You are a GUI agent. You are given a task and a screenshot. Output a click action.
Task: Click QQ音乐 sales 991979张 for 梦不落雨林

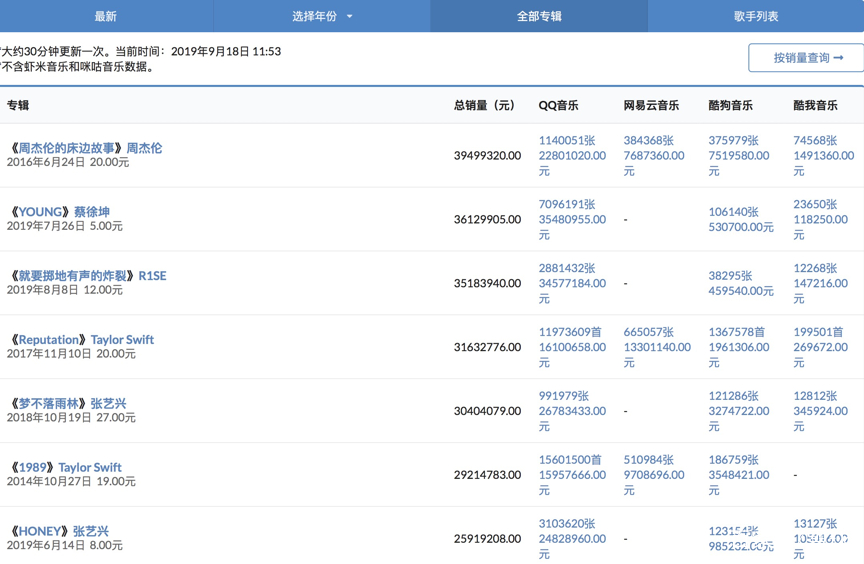564,396
